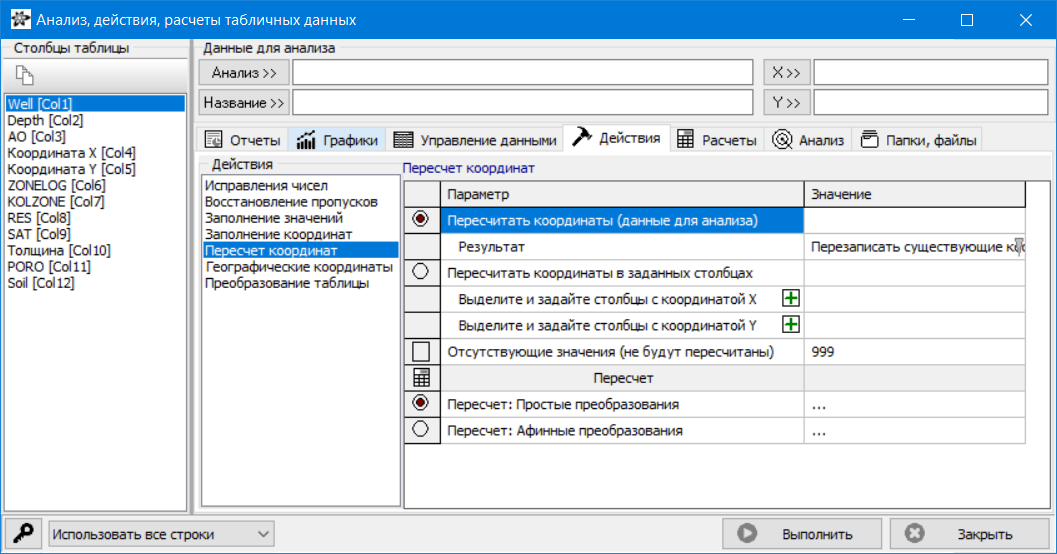
Task: Select AO [Col3] column
Action: [36, 136]
